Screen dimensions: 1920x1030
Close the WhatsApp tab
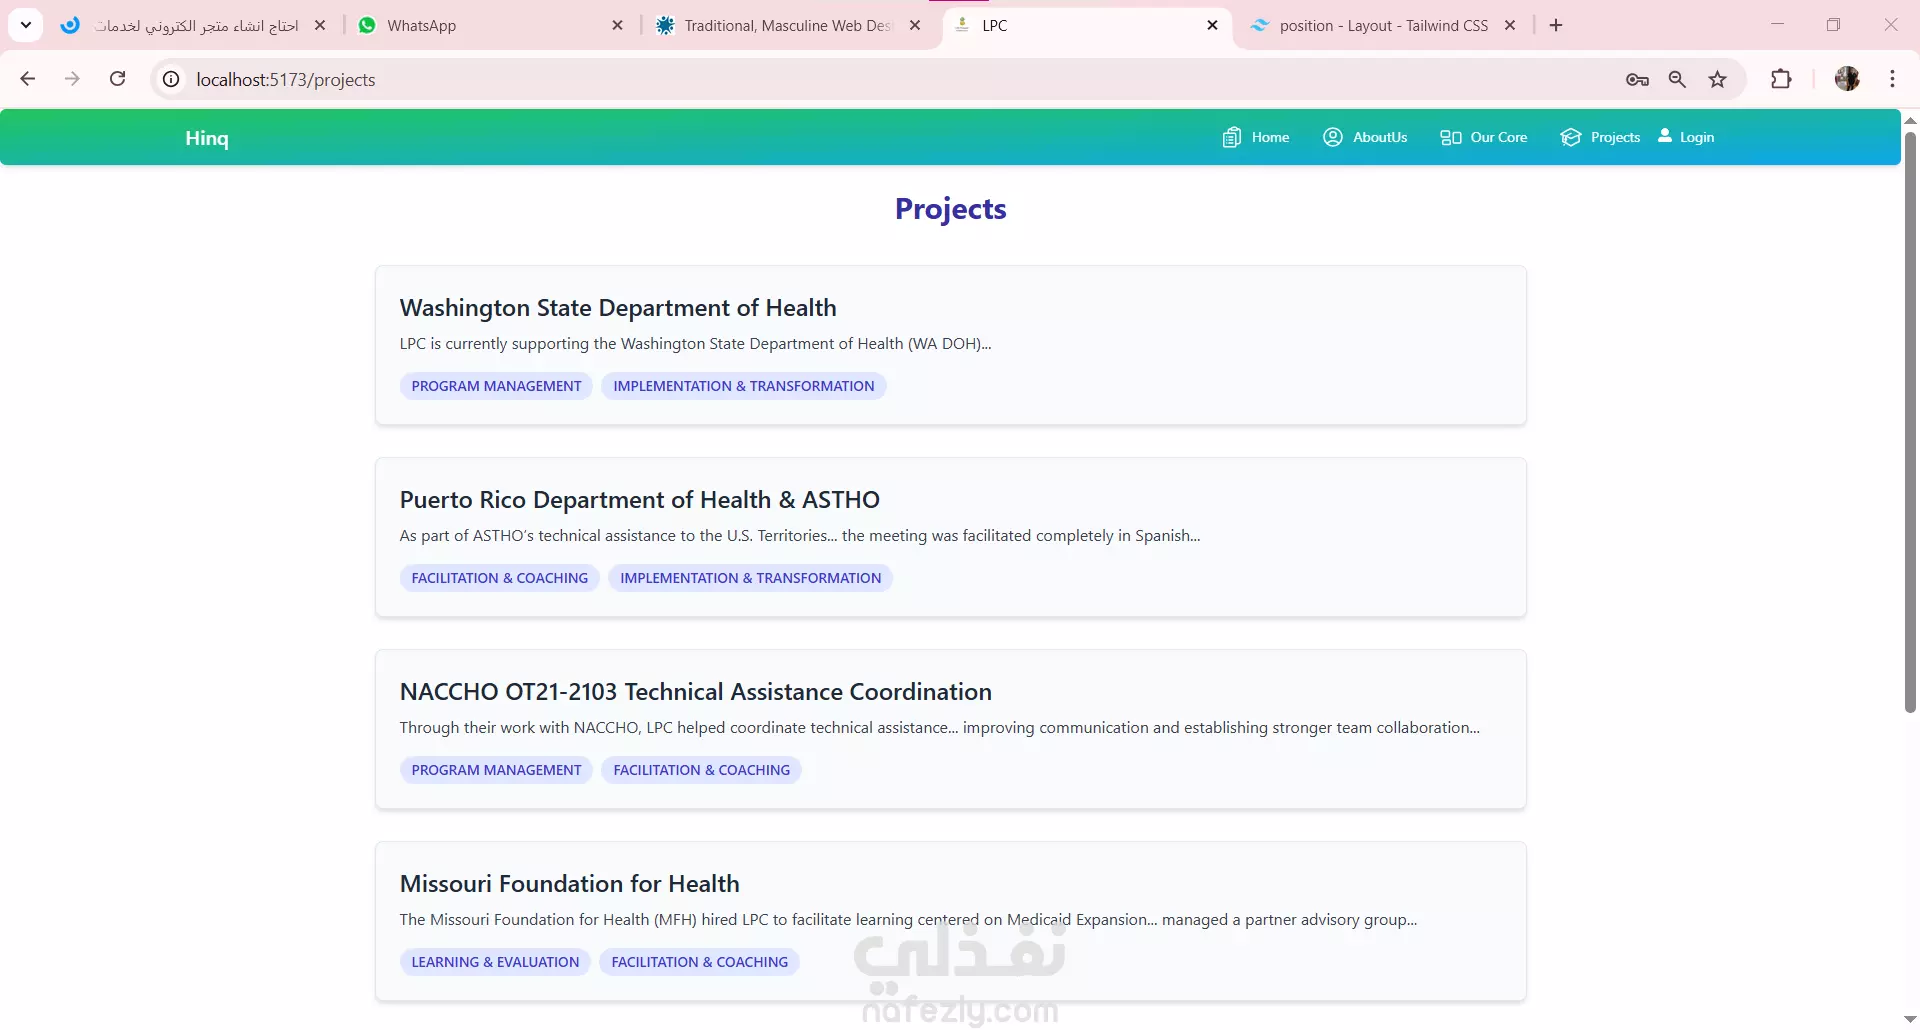(x=618, y=25)
